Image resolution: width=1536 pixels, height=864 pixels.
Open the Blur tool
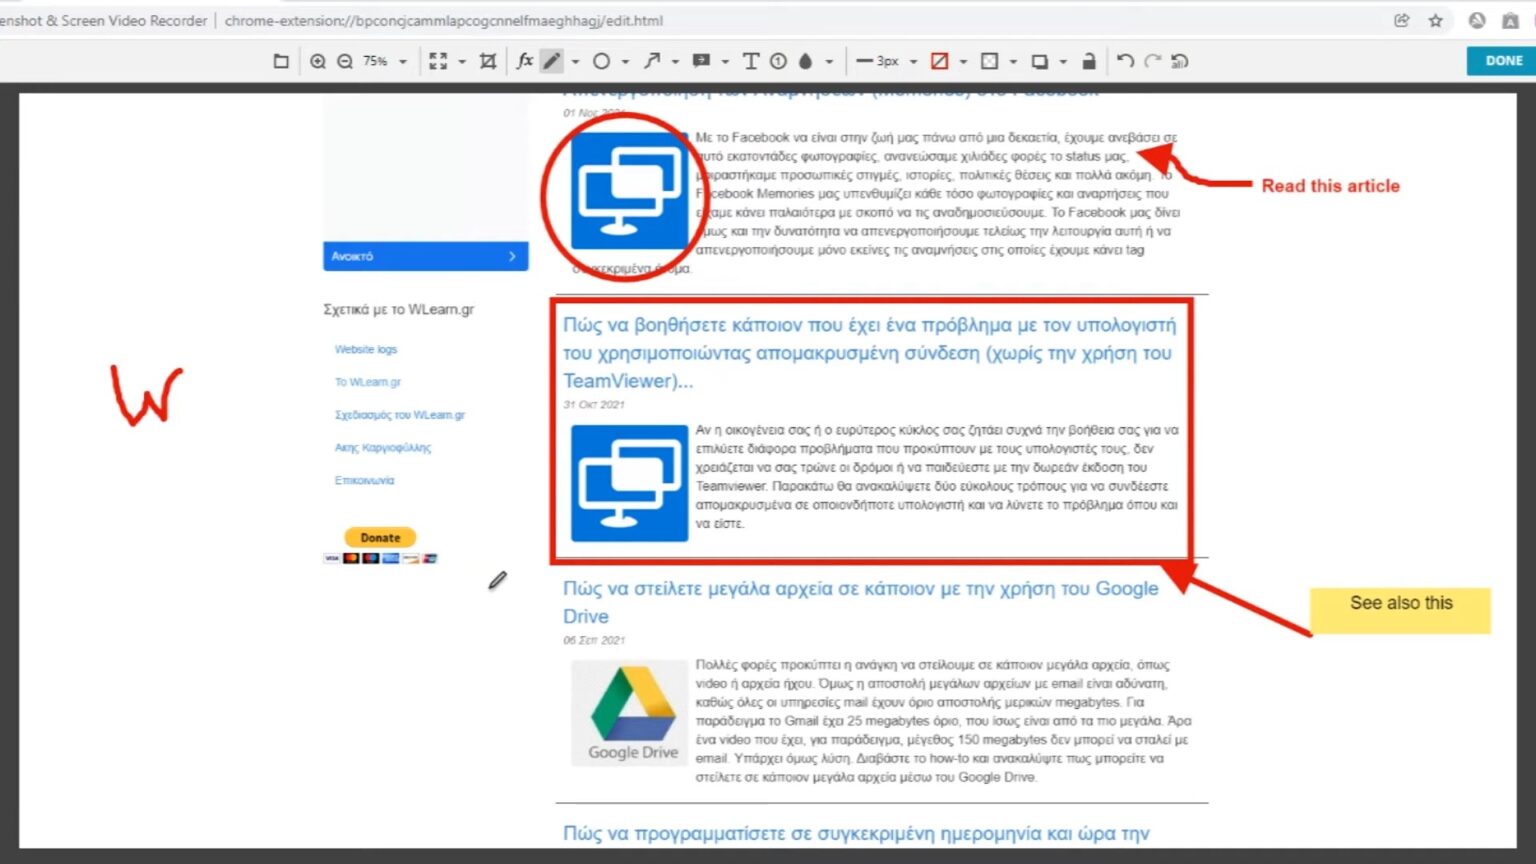pos(804,61)
